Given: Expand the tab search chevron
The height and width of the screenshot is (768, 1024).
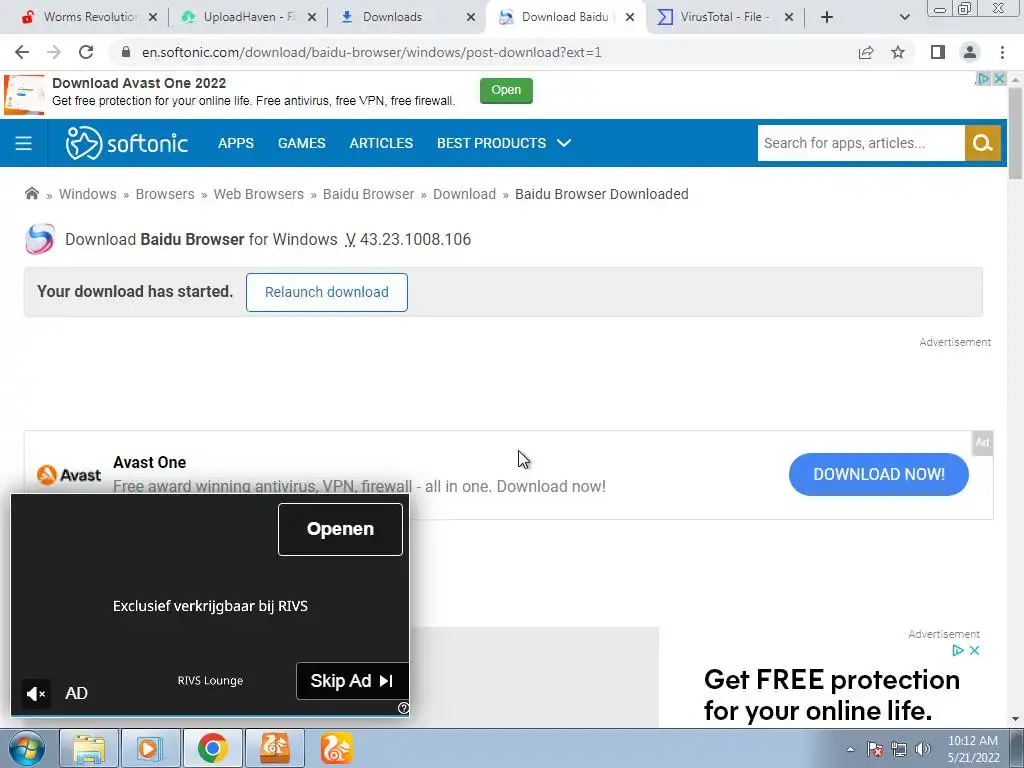Looking at the screenshot, I should (x=904, y=17).
